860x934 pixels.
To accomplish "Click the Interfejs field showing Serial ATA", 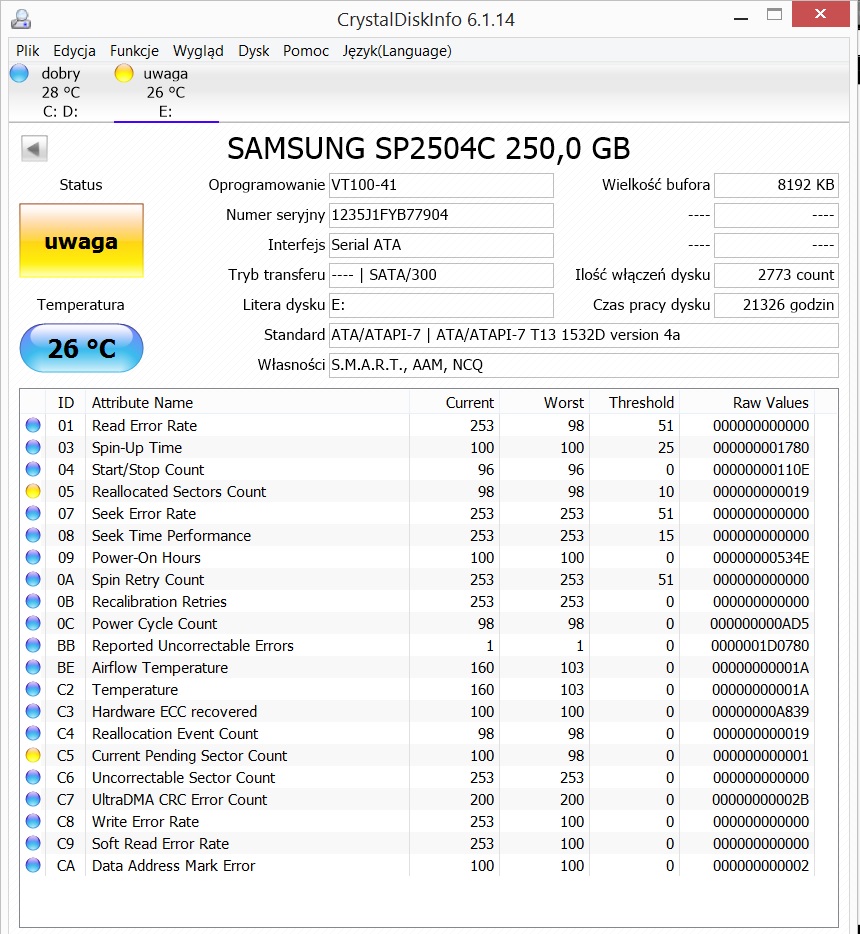I will (x=441, y=245).
